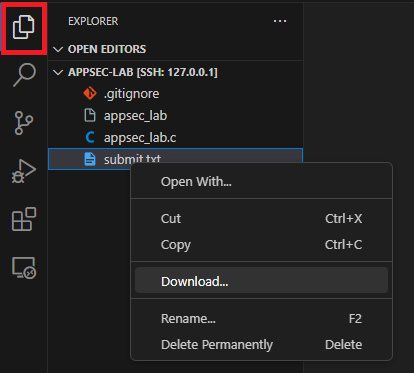This screenshot has width=414, height=373.
Task: Click the .gitignore git file icon
Action: pos(90,94)
